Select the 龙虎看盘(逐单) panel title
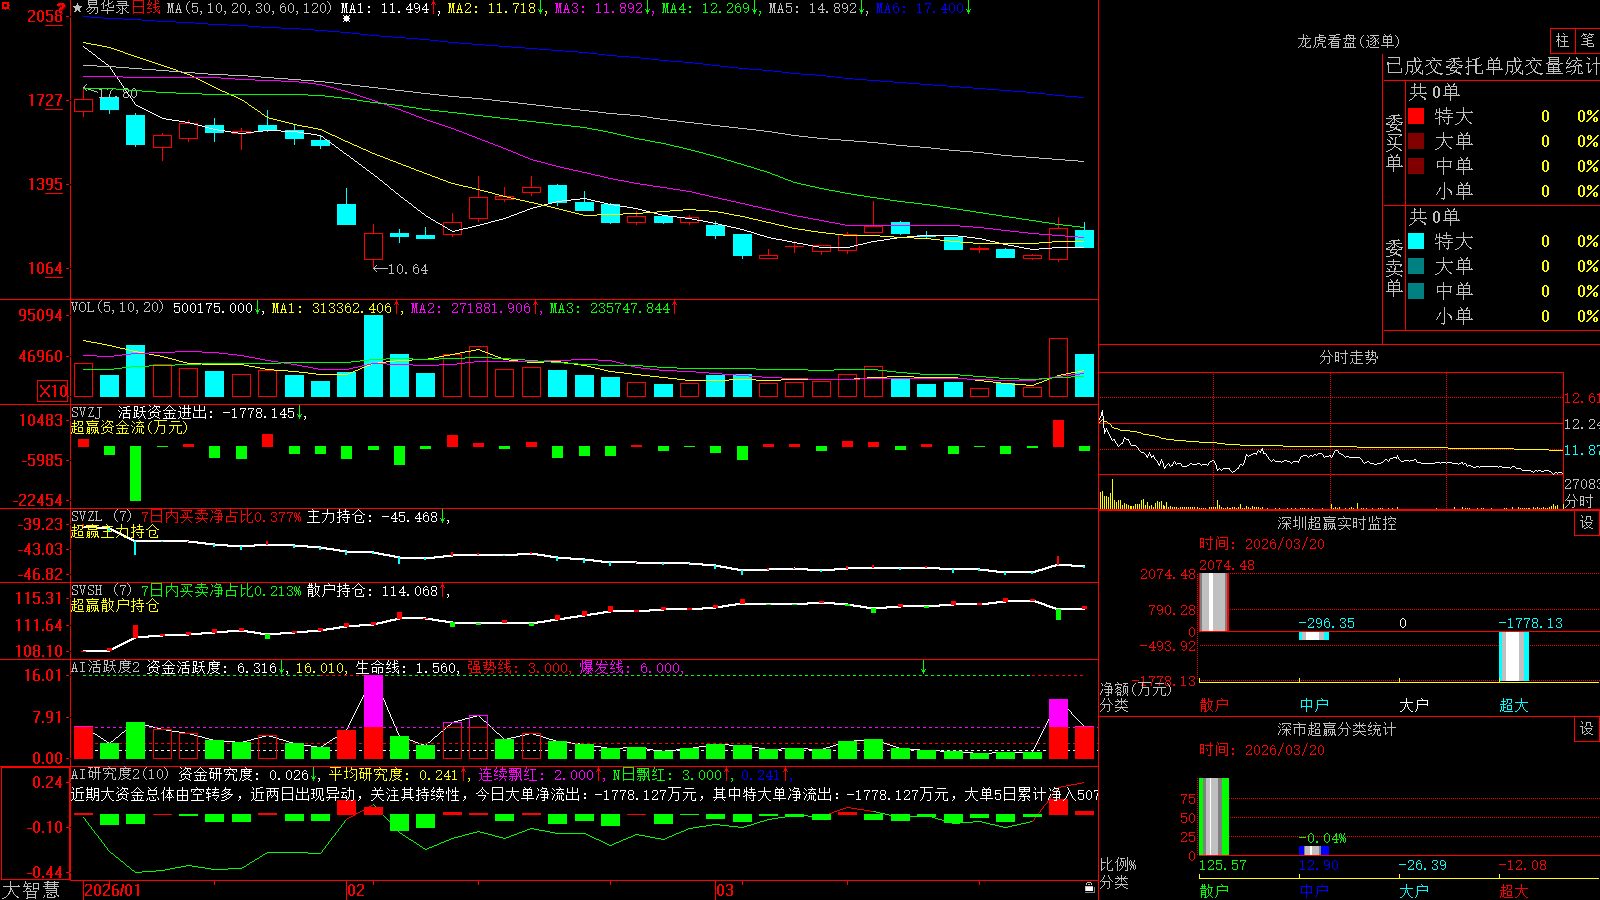1600x900 pixels. [1348, 41]
